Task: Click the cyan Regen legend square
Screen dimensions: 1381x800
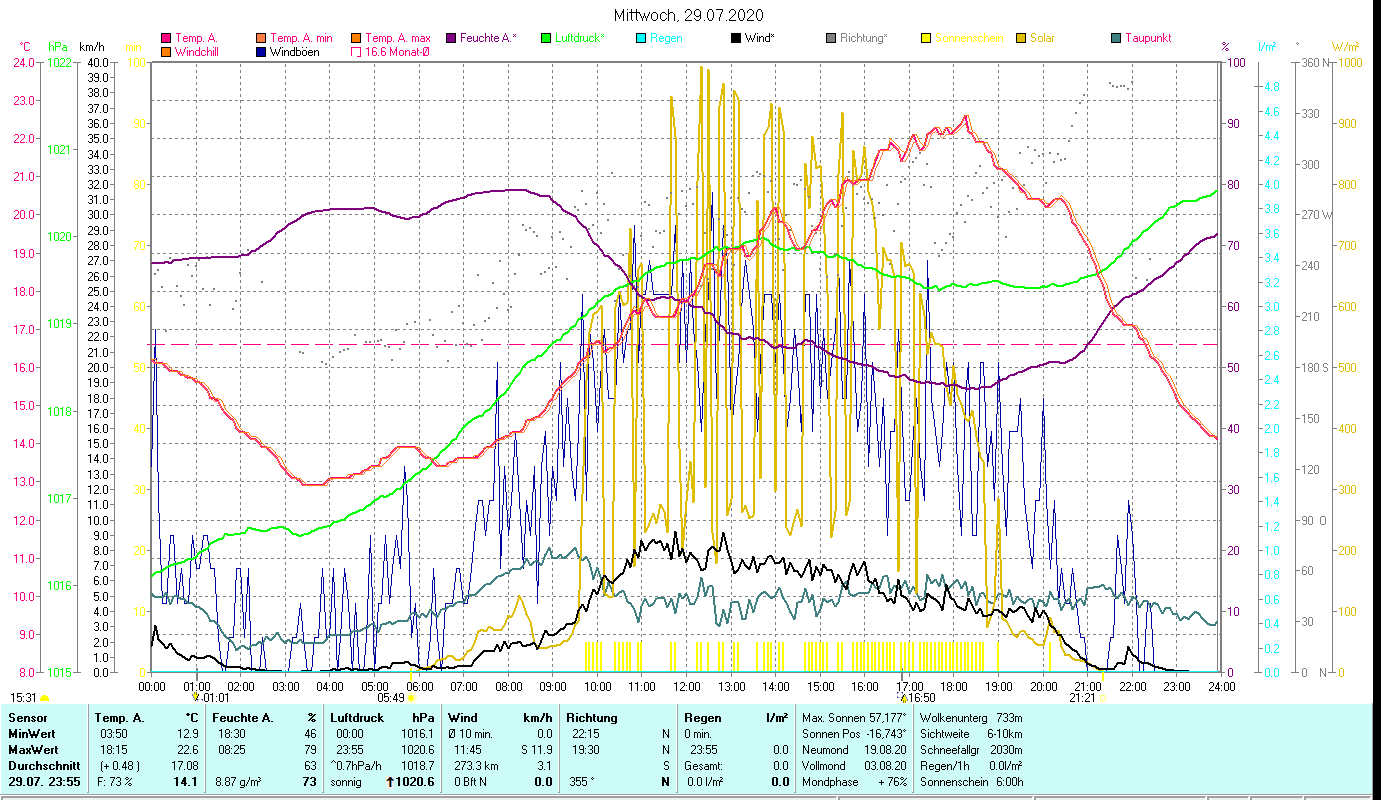Action: (641, 38)
